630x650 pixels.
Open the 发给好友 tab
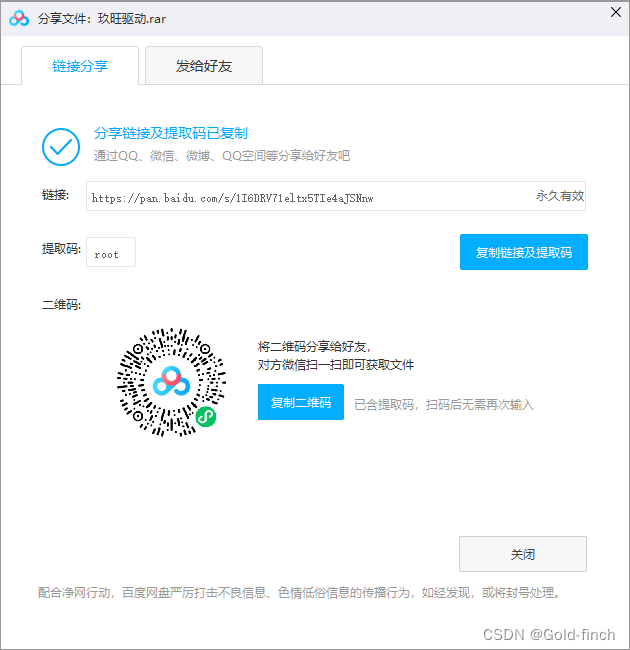click(204, 65)
